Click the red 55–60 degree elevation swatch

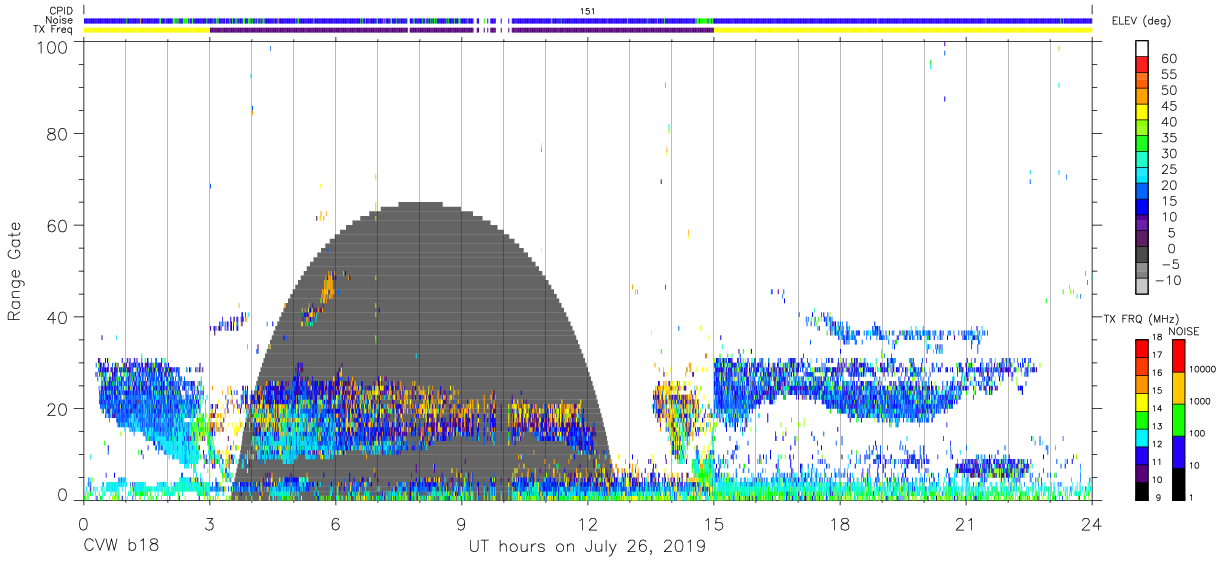[1141, 65]
